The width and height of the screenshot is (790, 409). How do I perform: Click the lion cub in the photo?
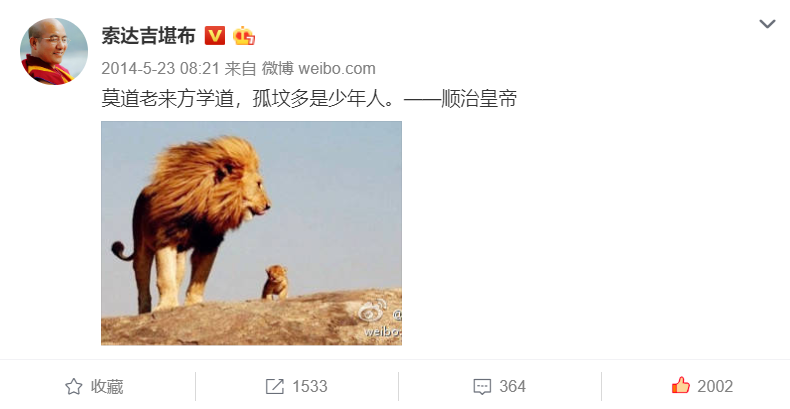coord(275,282)
